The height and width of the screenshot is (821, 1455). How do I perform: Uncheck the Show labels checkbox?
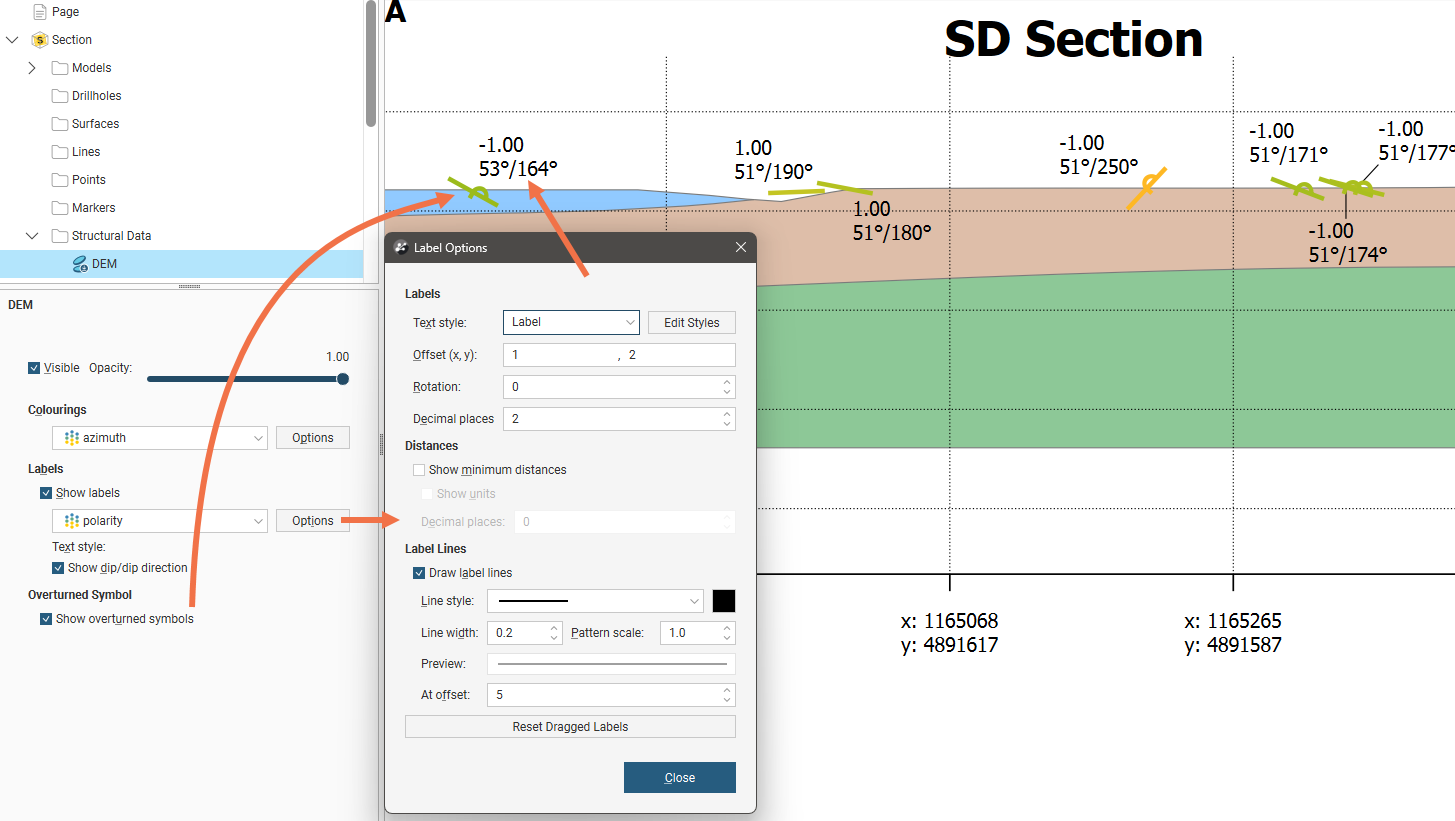click(x=46, y=493)
